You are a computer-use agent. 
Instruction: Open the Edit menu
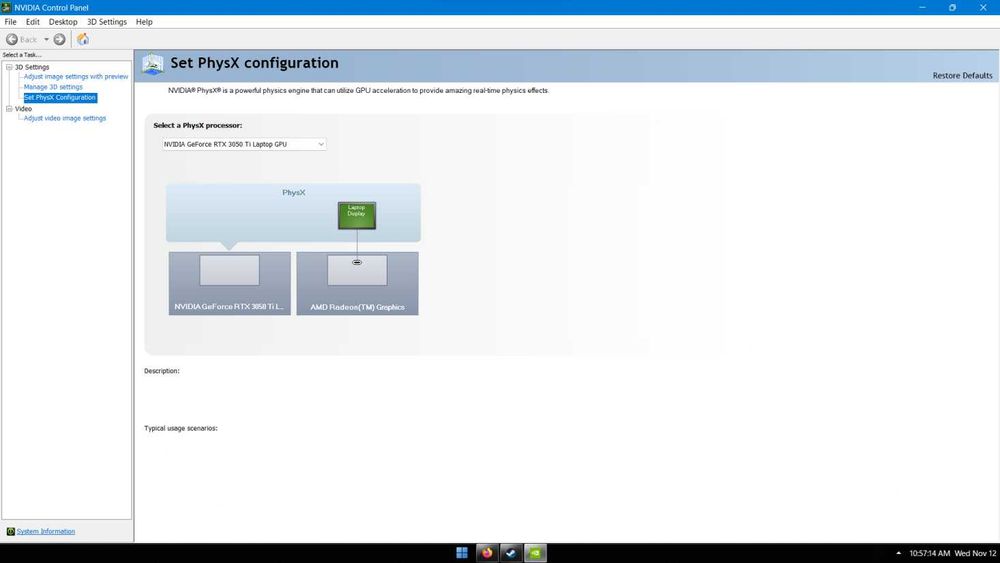pos(33,22)
